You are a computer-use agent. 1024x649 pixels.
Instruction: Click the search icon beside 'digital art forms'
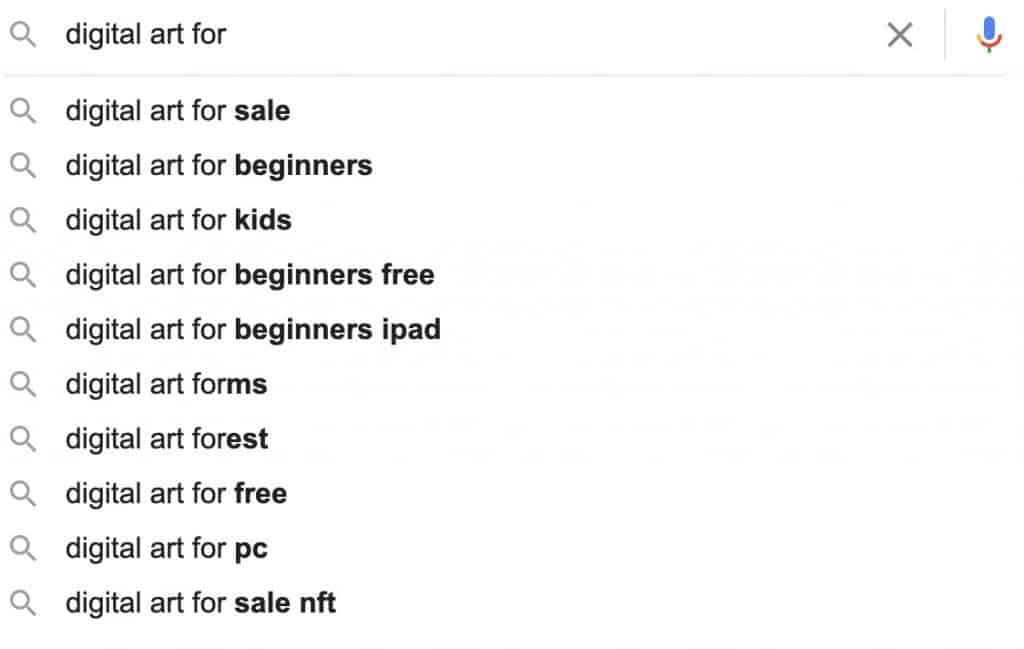pos(22,384)
